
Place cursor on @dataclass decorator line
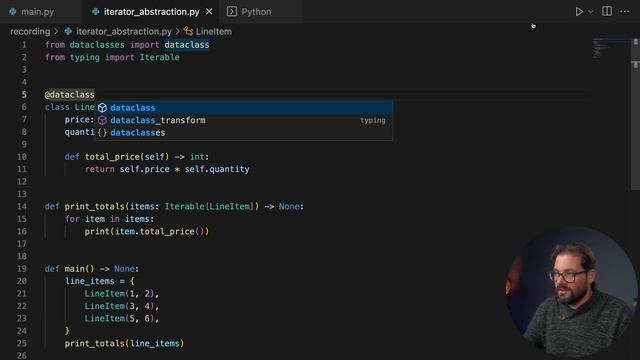pyautogui.click(x=69, y=95)
